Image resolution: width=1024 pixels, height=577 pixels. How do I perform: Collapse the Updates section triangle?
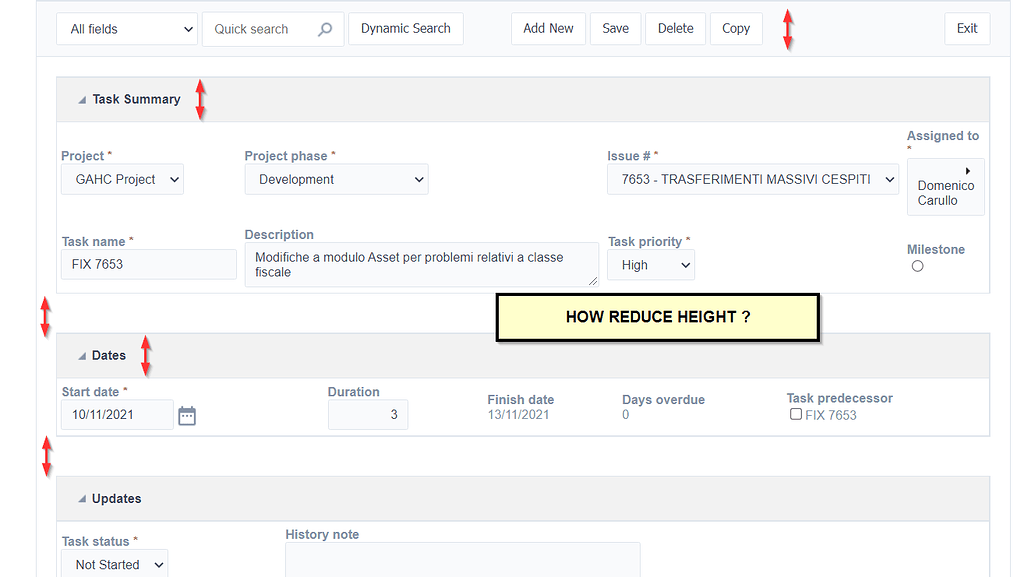(82, 499)
